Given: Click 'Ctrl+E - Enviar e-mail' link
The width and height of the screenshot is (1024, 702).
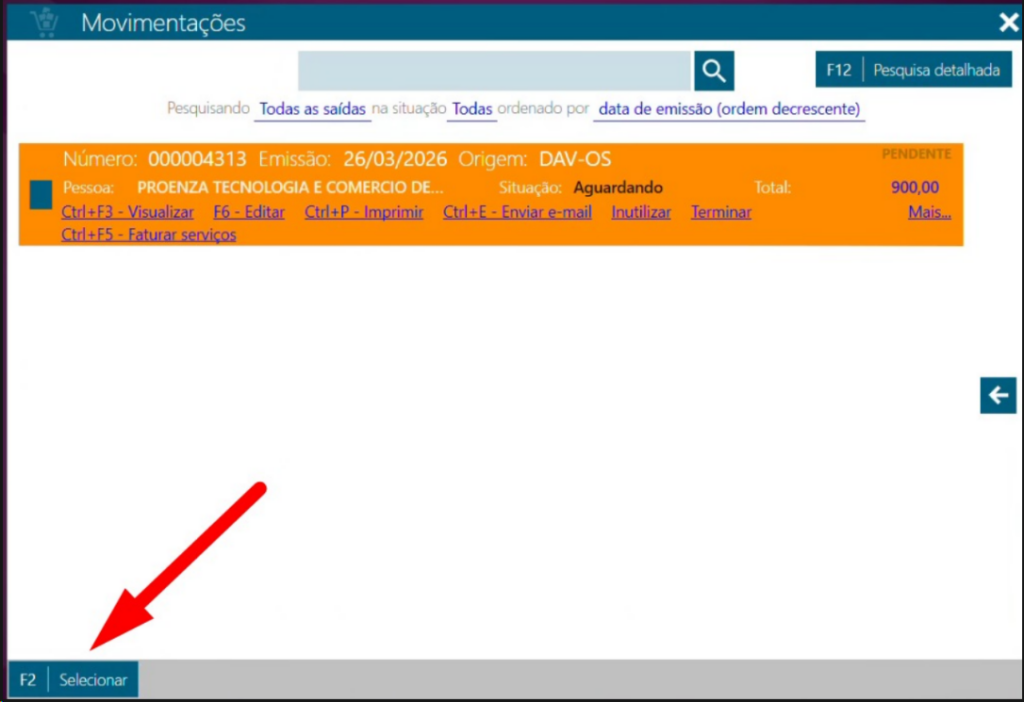Looking at the screenshot, I should pyautogui.click(x=517, y=212).
